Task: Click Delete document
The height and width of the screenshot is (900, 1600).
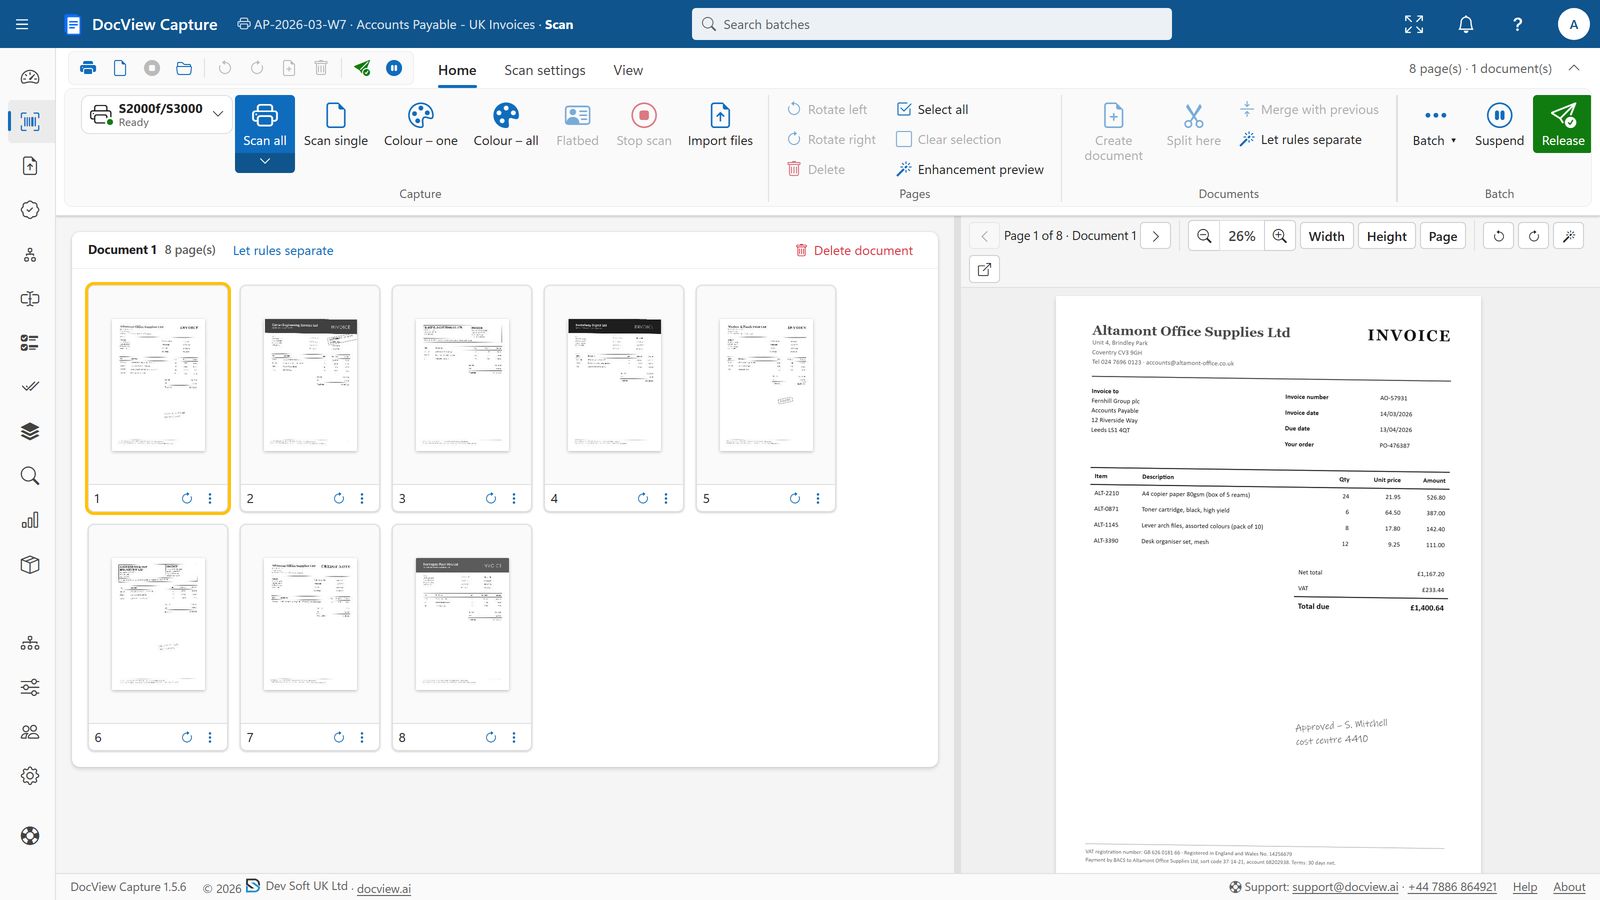Action: click(x=854, y=250)
